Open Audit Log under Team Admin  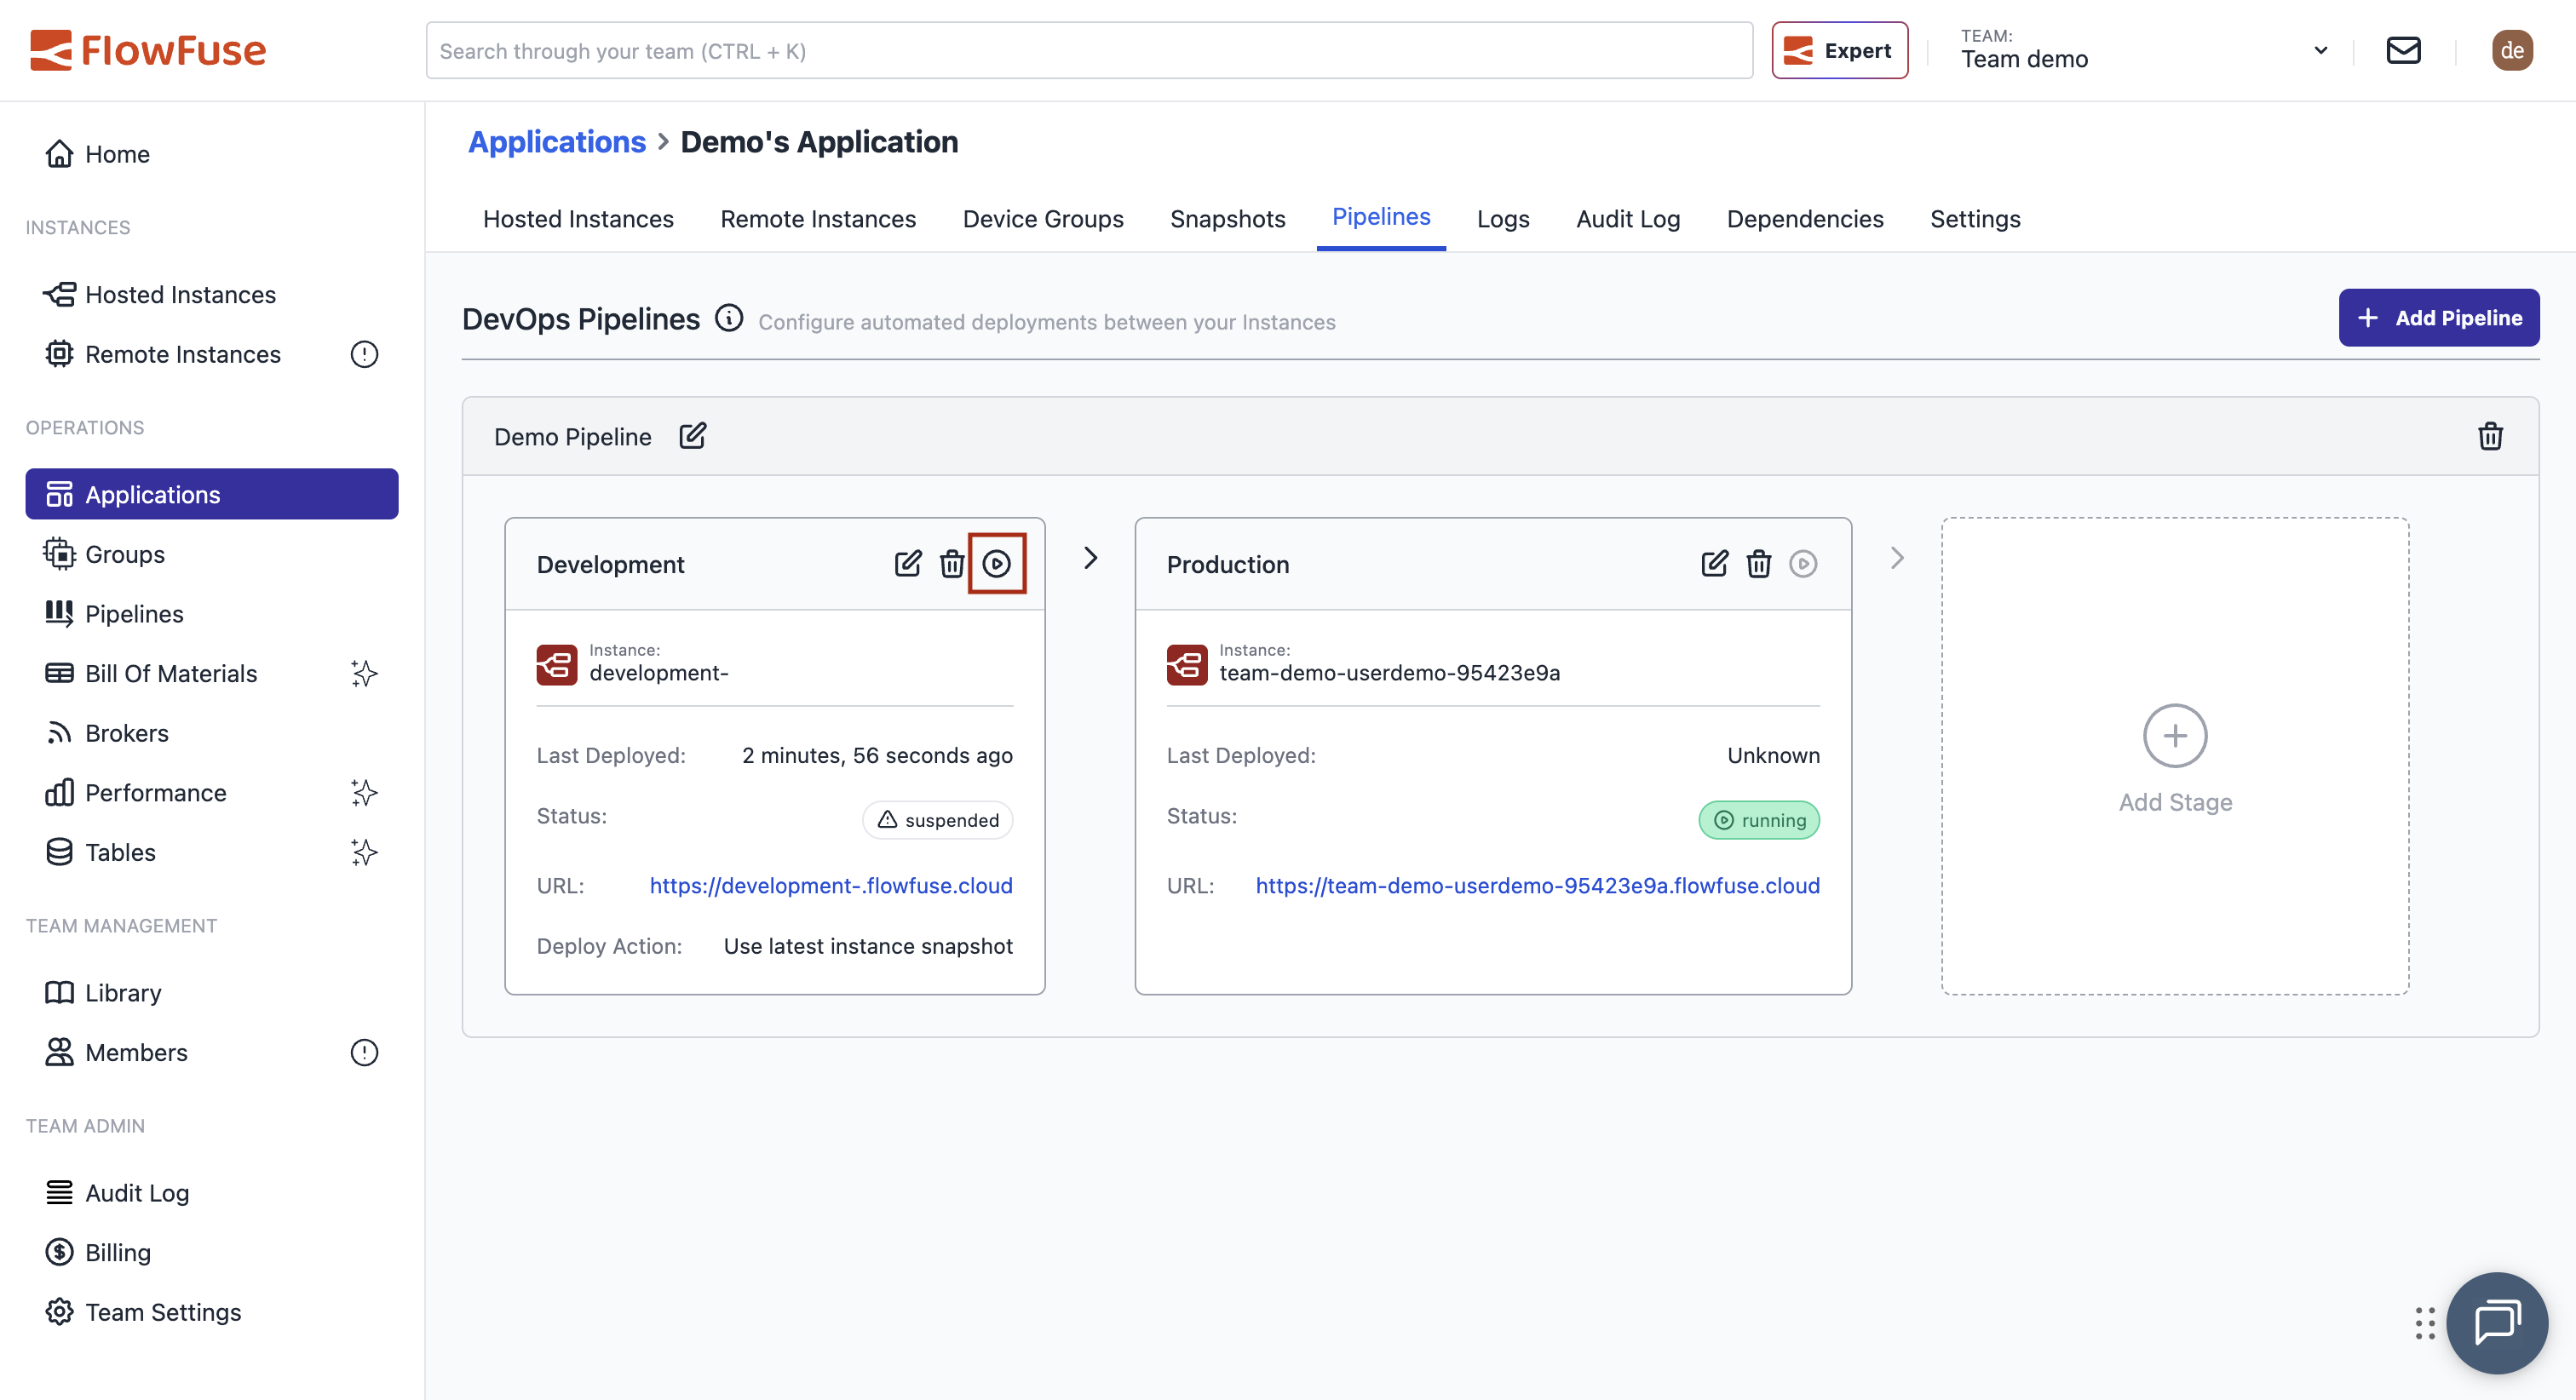coord(212,1193)
